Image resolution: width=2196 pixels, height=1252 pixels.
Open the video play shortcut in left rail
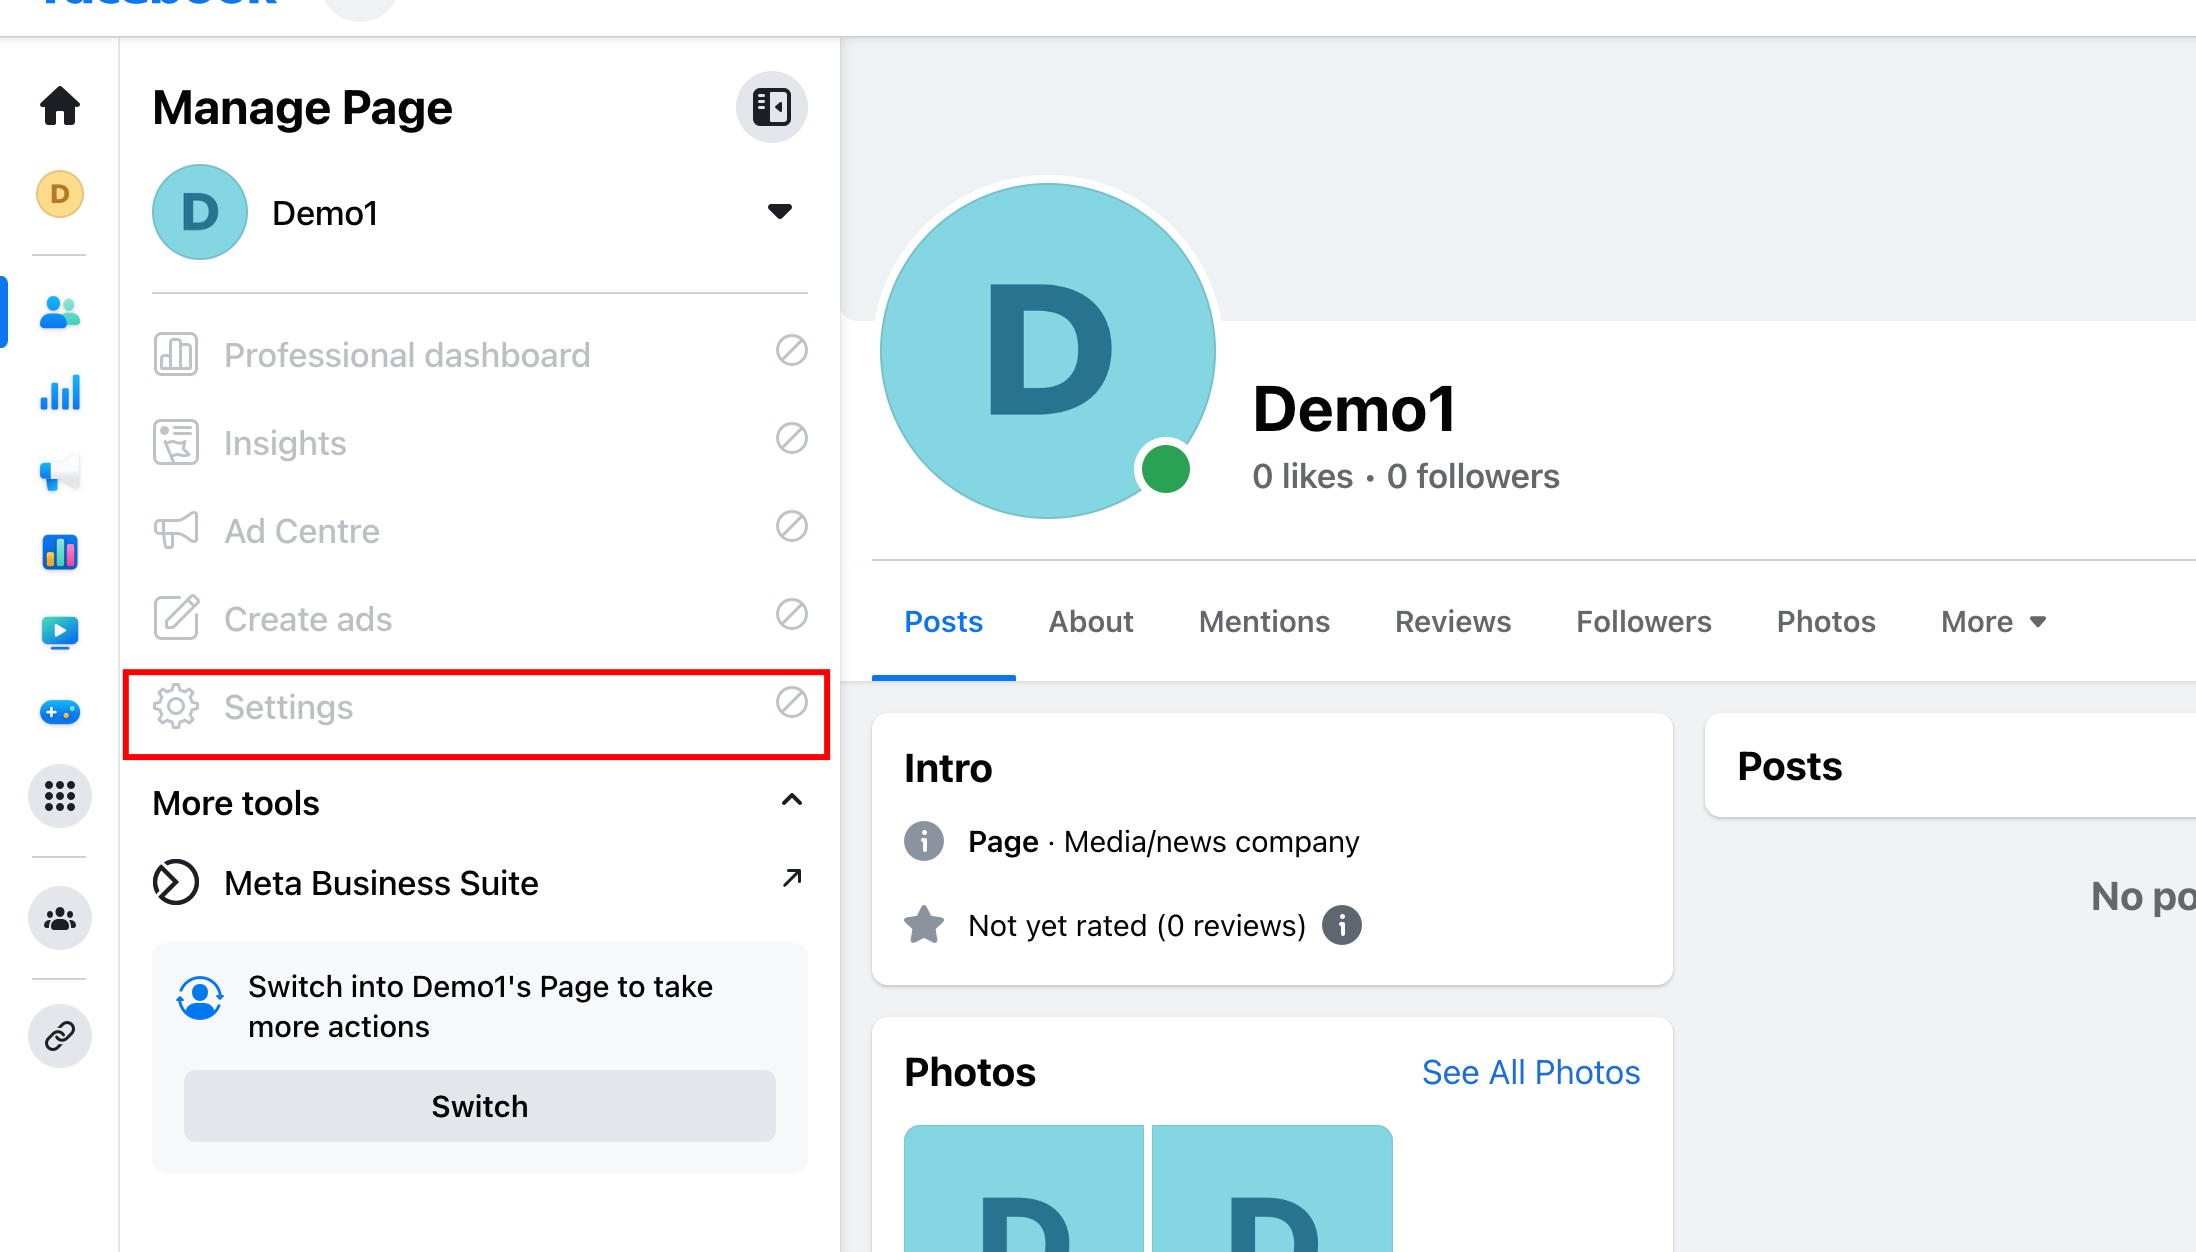pyautogui.click(x=60, y=632)
